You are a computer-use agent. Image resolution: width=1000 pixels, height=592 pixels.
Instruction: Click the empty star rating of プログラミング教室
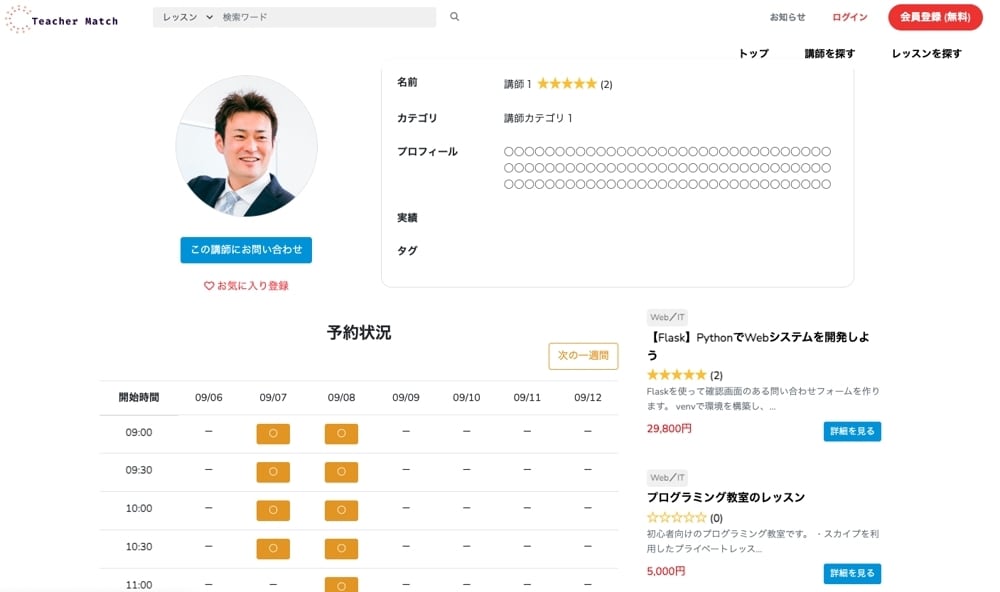click(677, 517)
